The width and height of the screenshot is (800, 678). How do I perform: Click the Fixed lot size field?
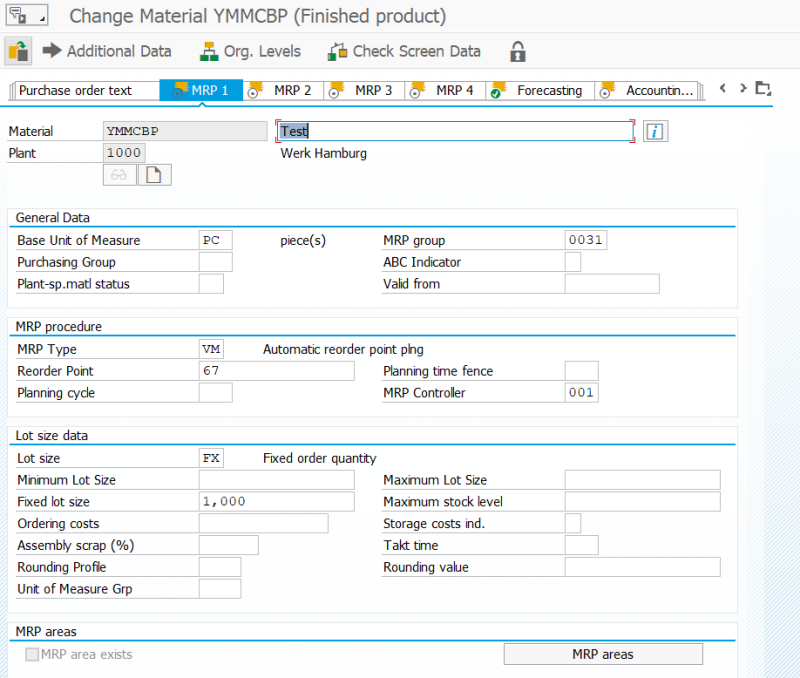(x=276, y=501)
